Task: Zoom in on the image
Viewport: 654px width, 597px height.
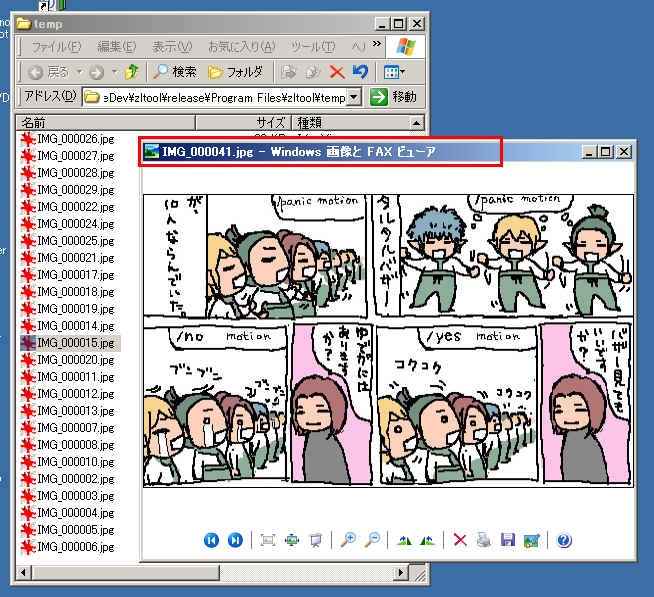Action: pyautogui.click(x=348, y=540)
